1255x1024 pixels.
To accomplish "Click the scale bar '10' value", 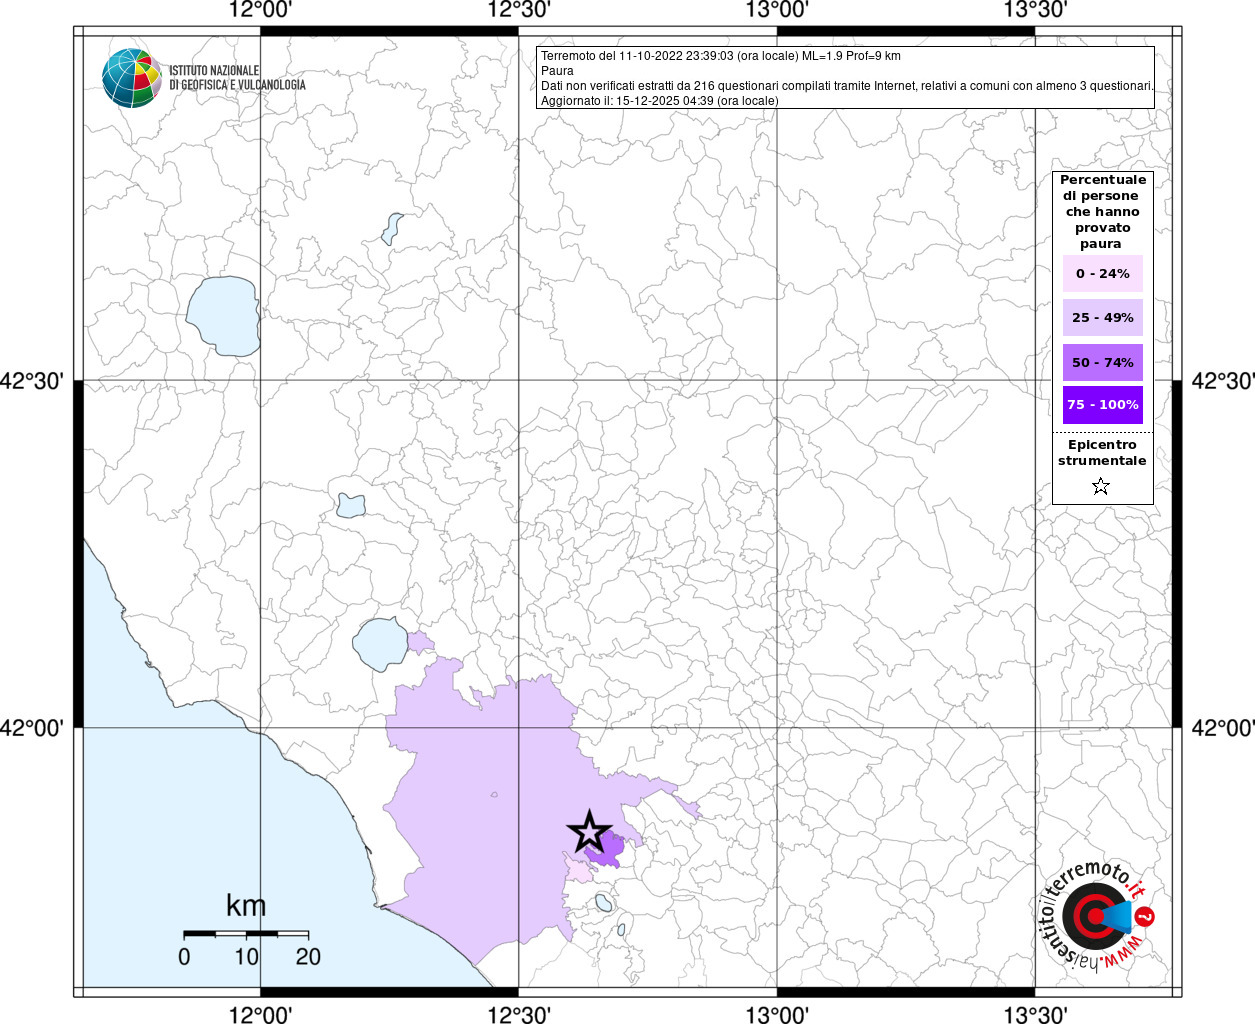I will (246, 956).
